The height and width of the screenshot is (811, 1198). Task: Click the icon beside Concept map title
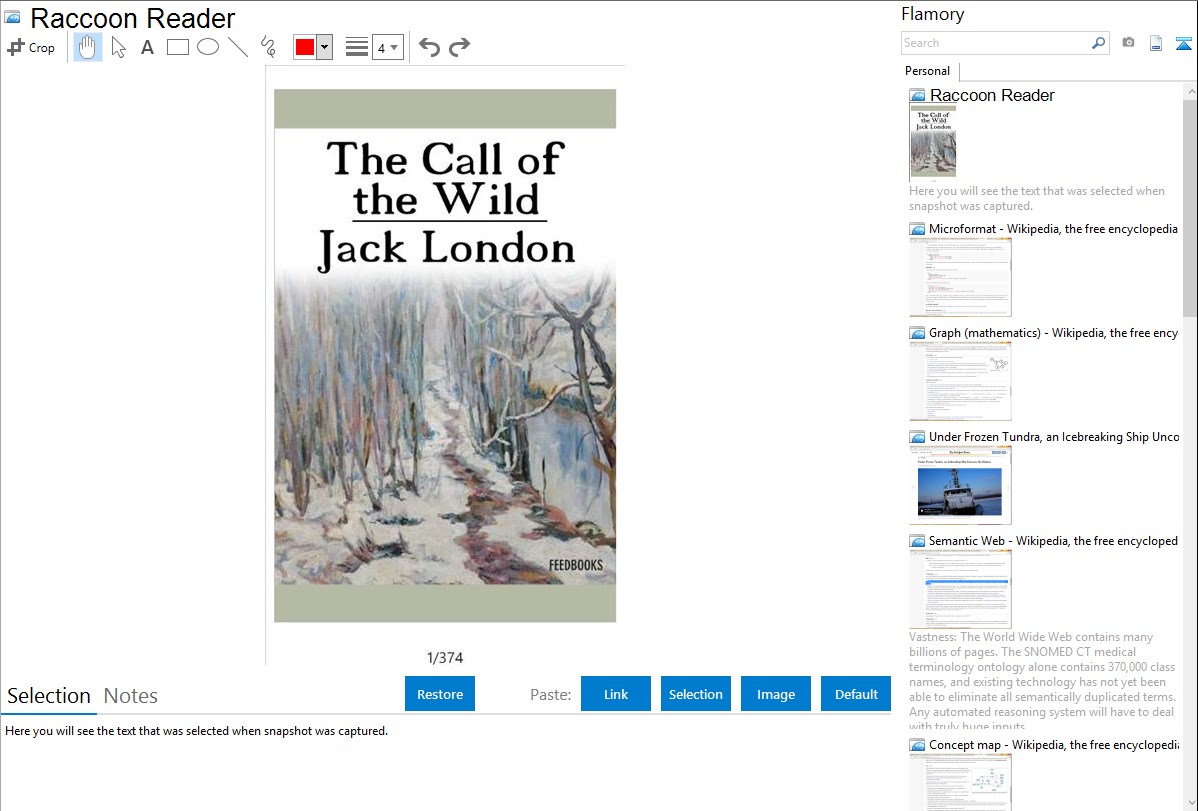918,744
